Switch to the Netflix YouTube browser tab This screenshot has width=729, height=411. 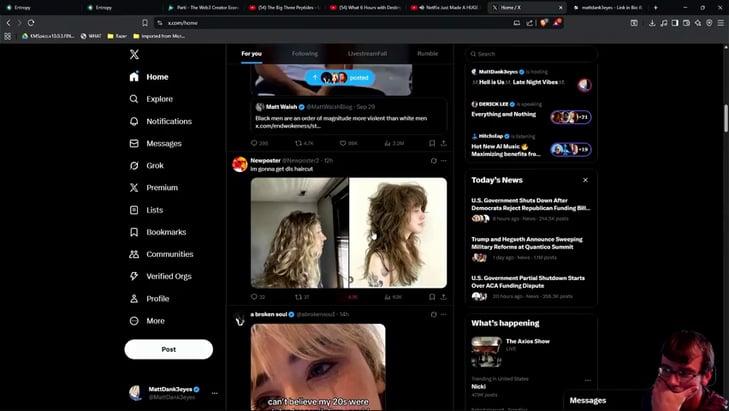tap(446, 7)
